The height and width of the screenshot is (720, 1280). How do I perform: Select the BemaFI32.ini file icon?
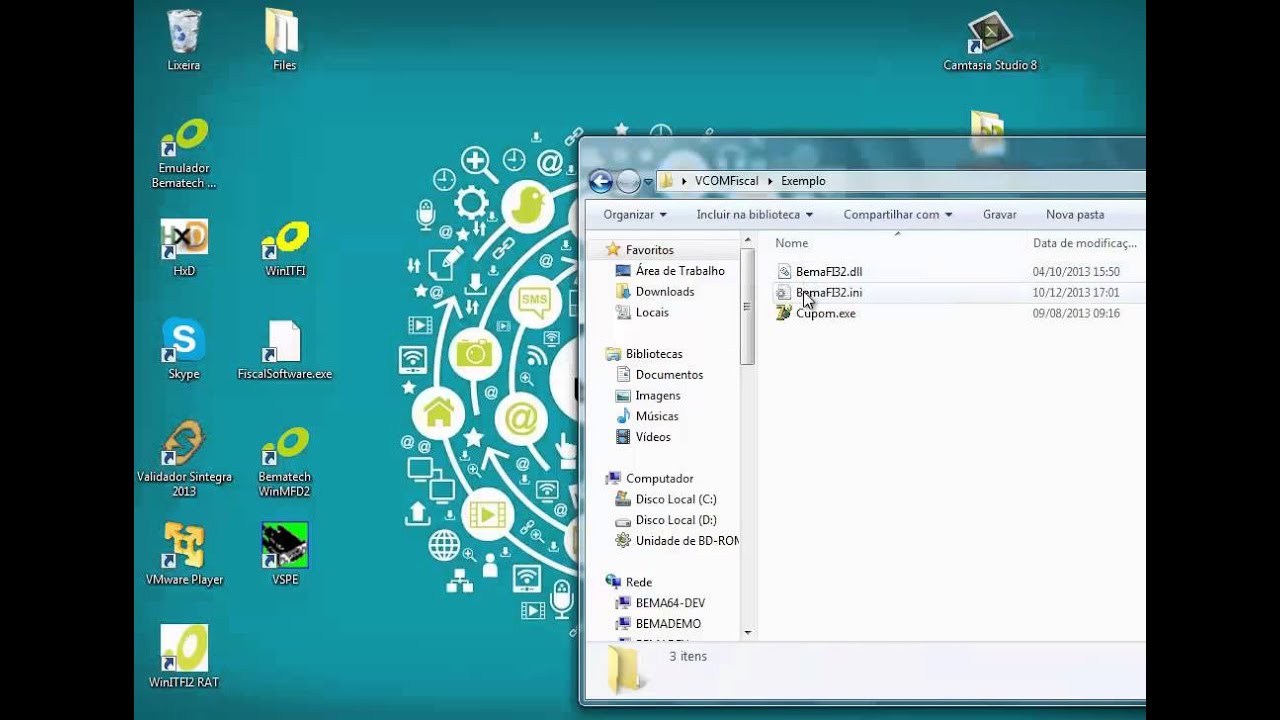[785, 292]
